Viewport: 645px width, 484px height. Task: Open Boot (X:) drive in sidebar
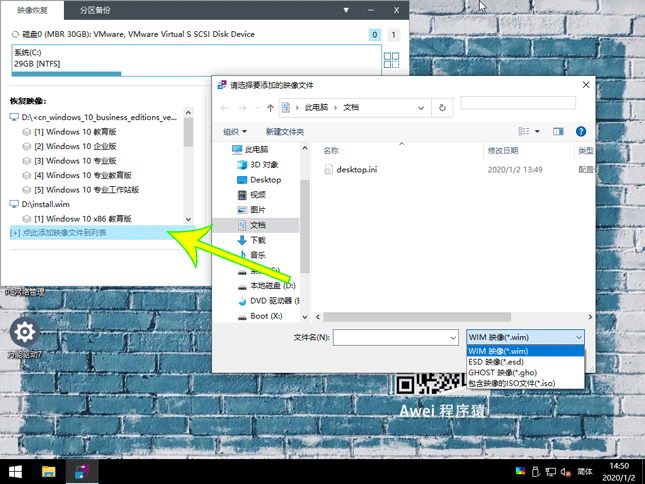pos(260,316)
